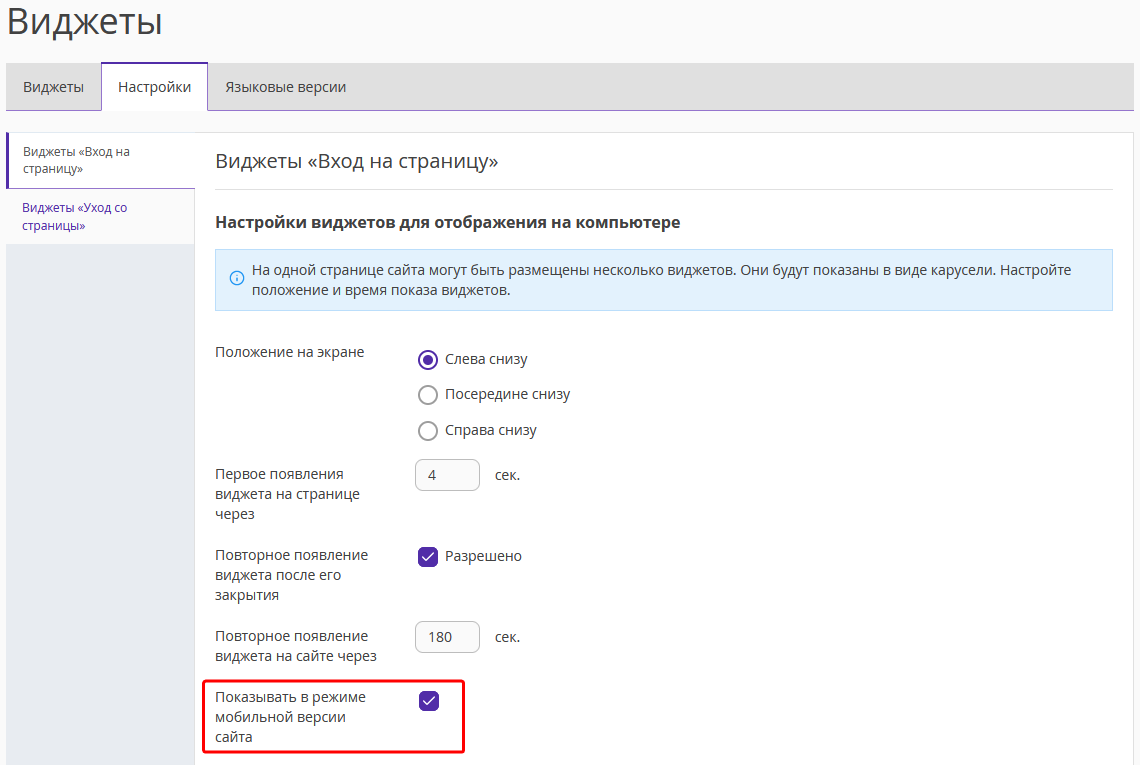Click the repeat appearance field with 180
Image resolution: width=1140 pixels, height=765 pixels.
click(x=447, y=637)
